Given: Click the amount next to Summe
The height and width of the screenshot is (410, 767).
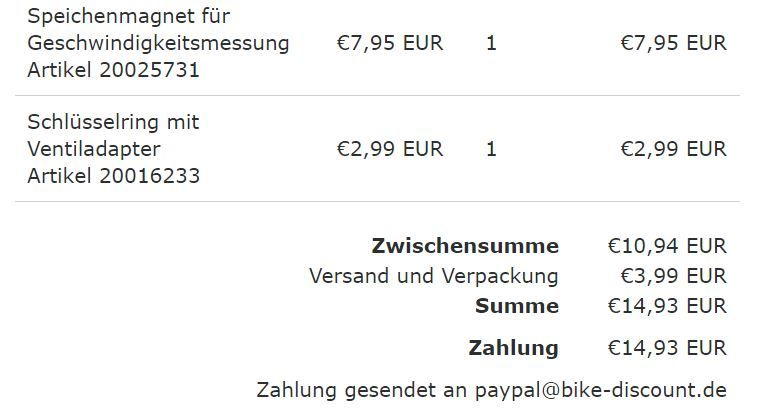Looking at the screenshot, I should coord(667,306).
